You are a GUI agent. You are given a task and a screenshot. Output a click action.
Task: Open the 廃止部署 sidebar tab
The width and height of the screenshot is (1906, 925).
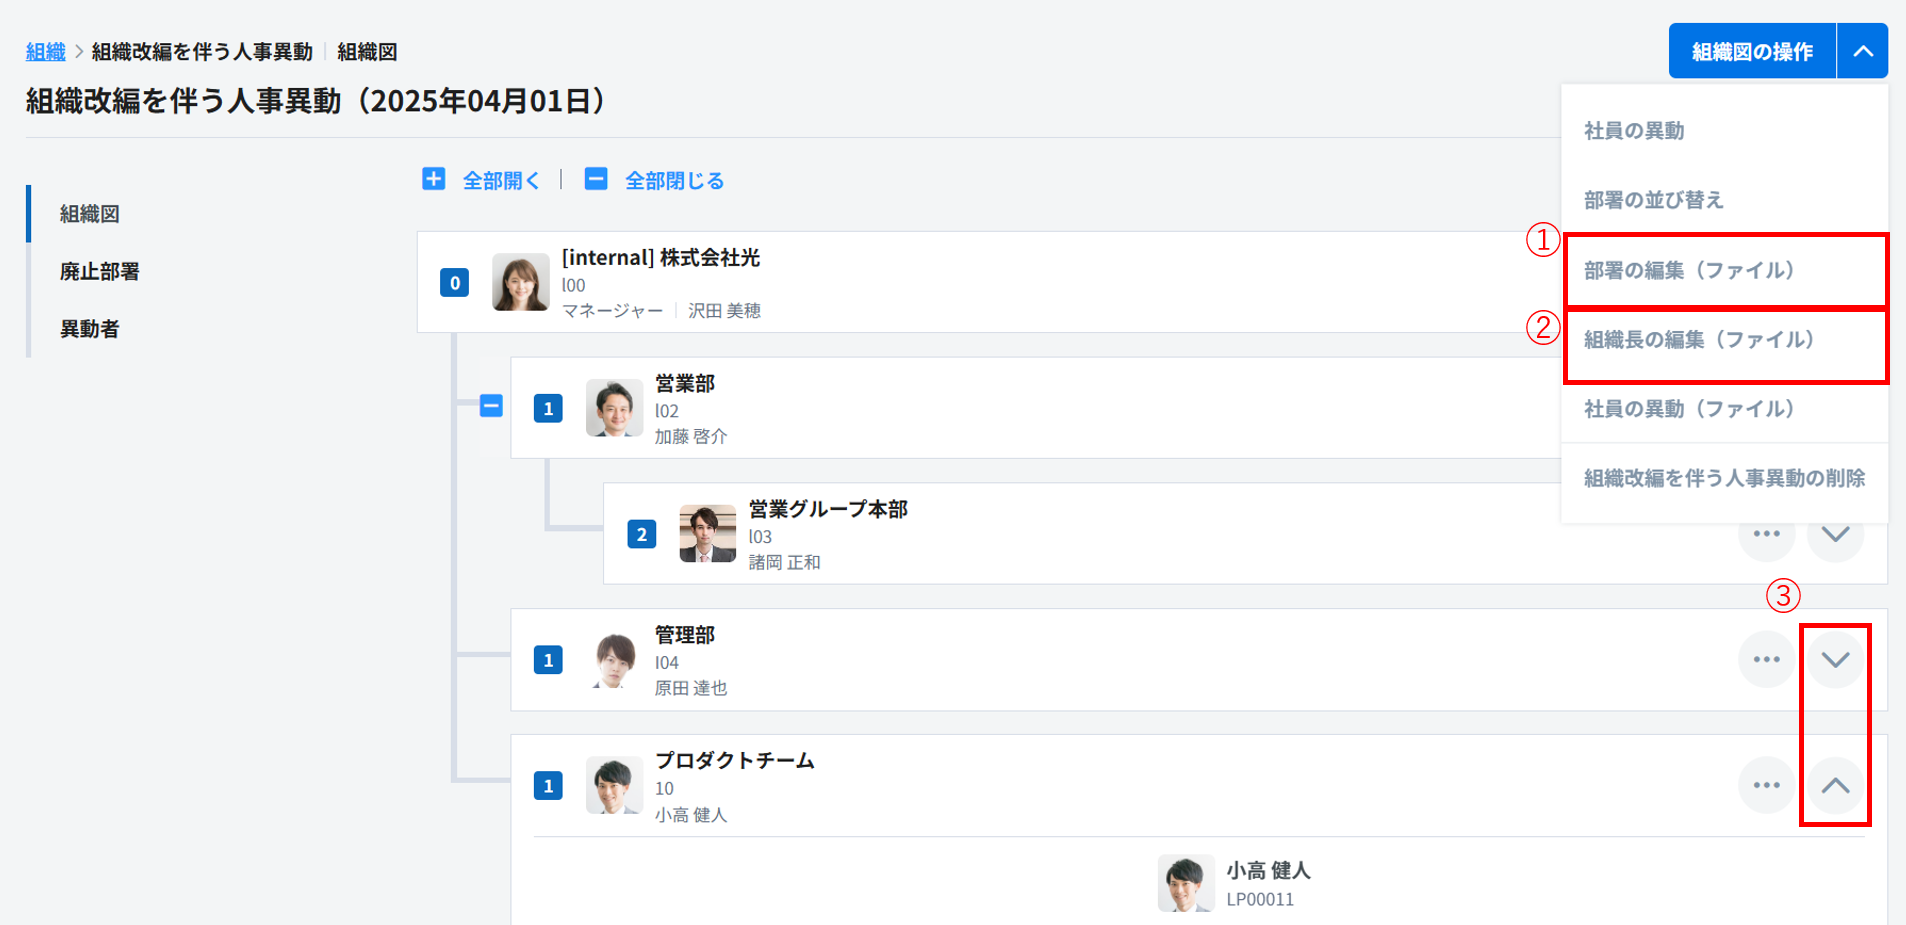tap(99, 272)
